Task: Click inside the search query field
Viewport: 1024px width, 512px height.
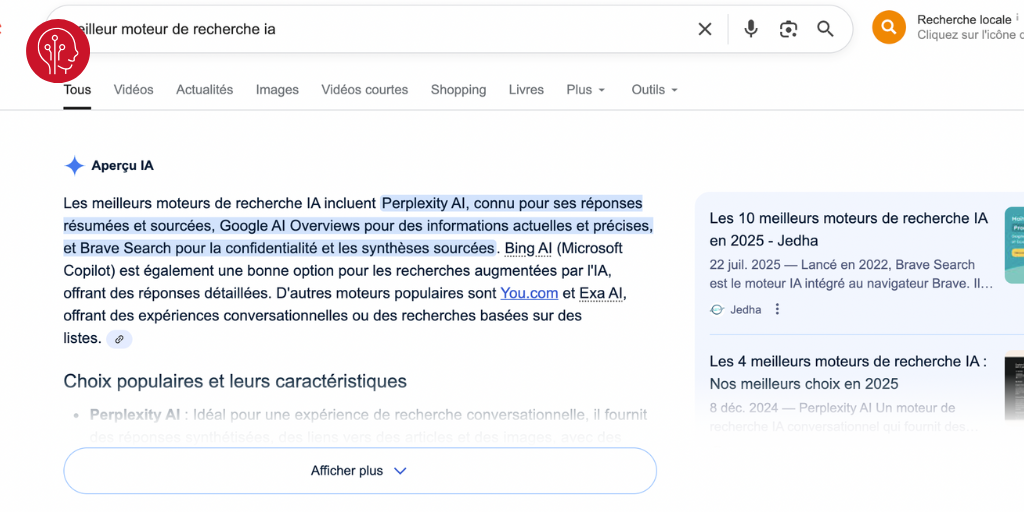Action: point(400,29)
